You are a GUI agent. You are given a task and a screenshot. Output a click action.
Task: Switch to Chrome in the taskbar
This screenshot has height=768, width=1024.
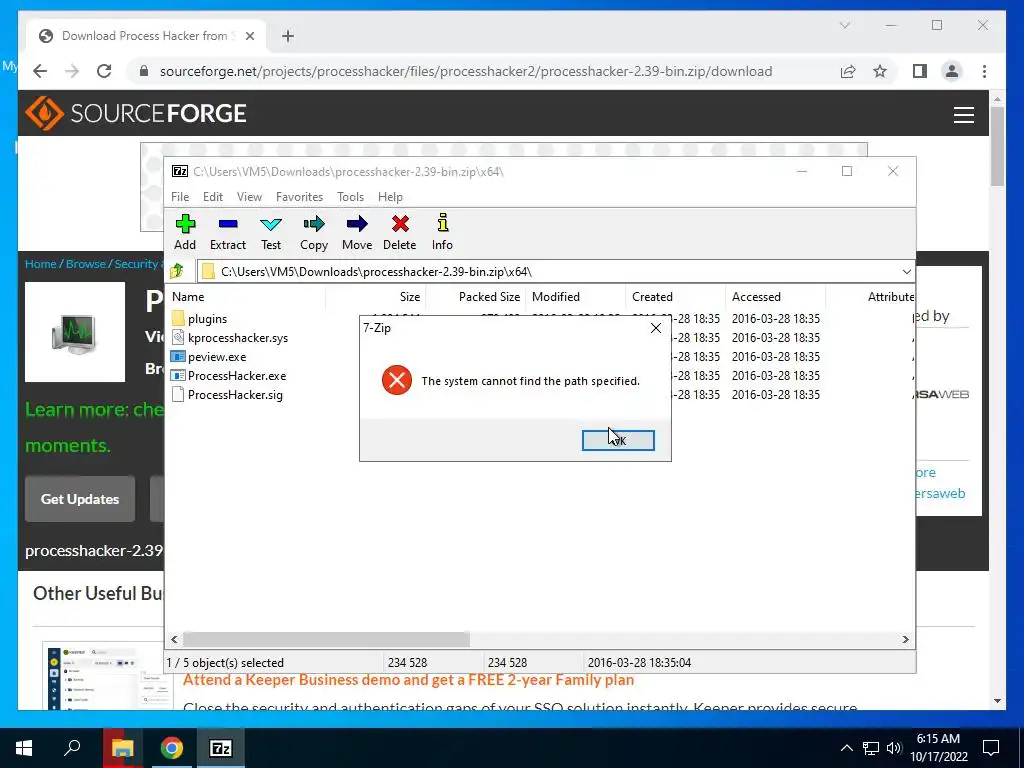pos(172,748)
